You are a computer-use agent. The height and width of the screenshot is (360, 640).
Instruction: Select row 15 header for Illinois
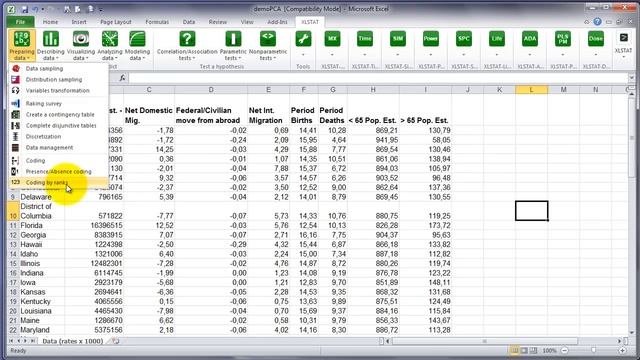pos(13,264)
